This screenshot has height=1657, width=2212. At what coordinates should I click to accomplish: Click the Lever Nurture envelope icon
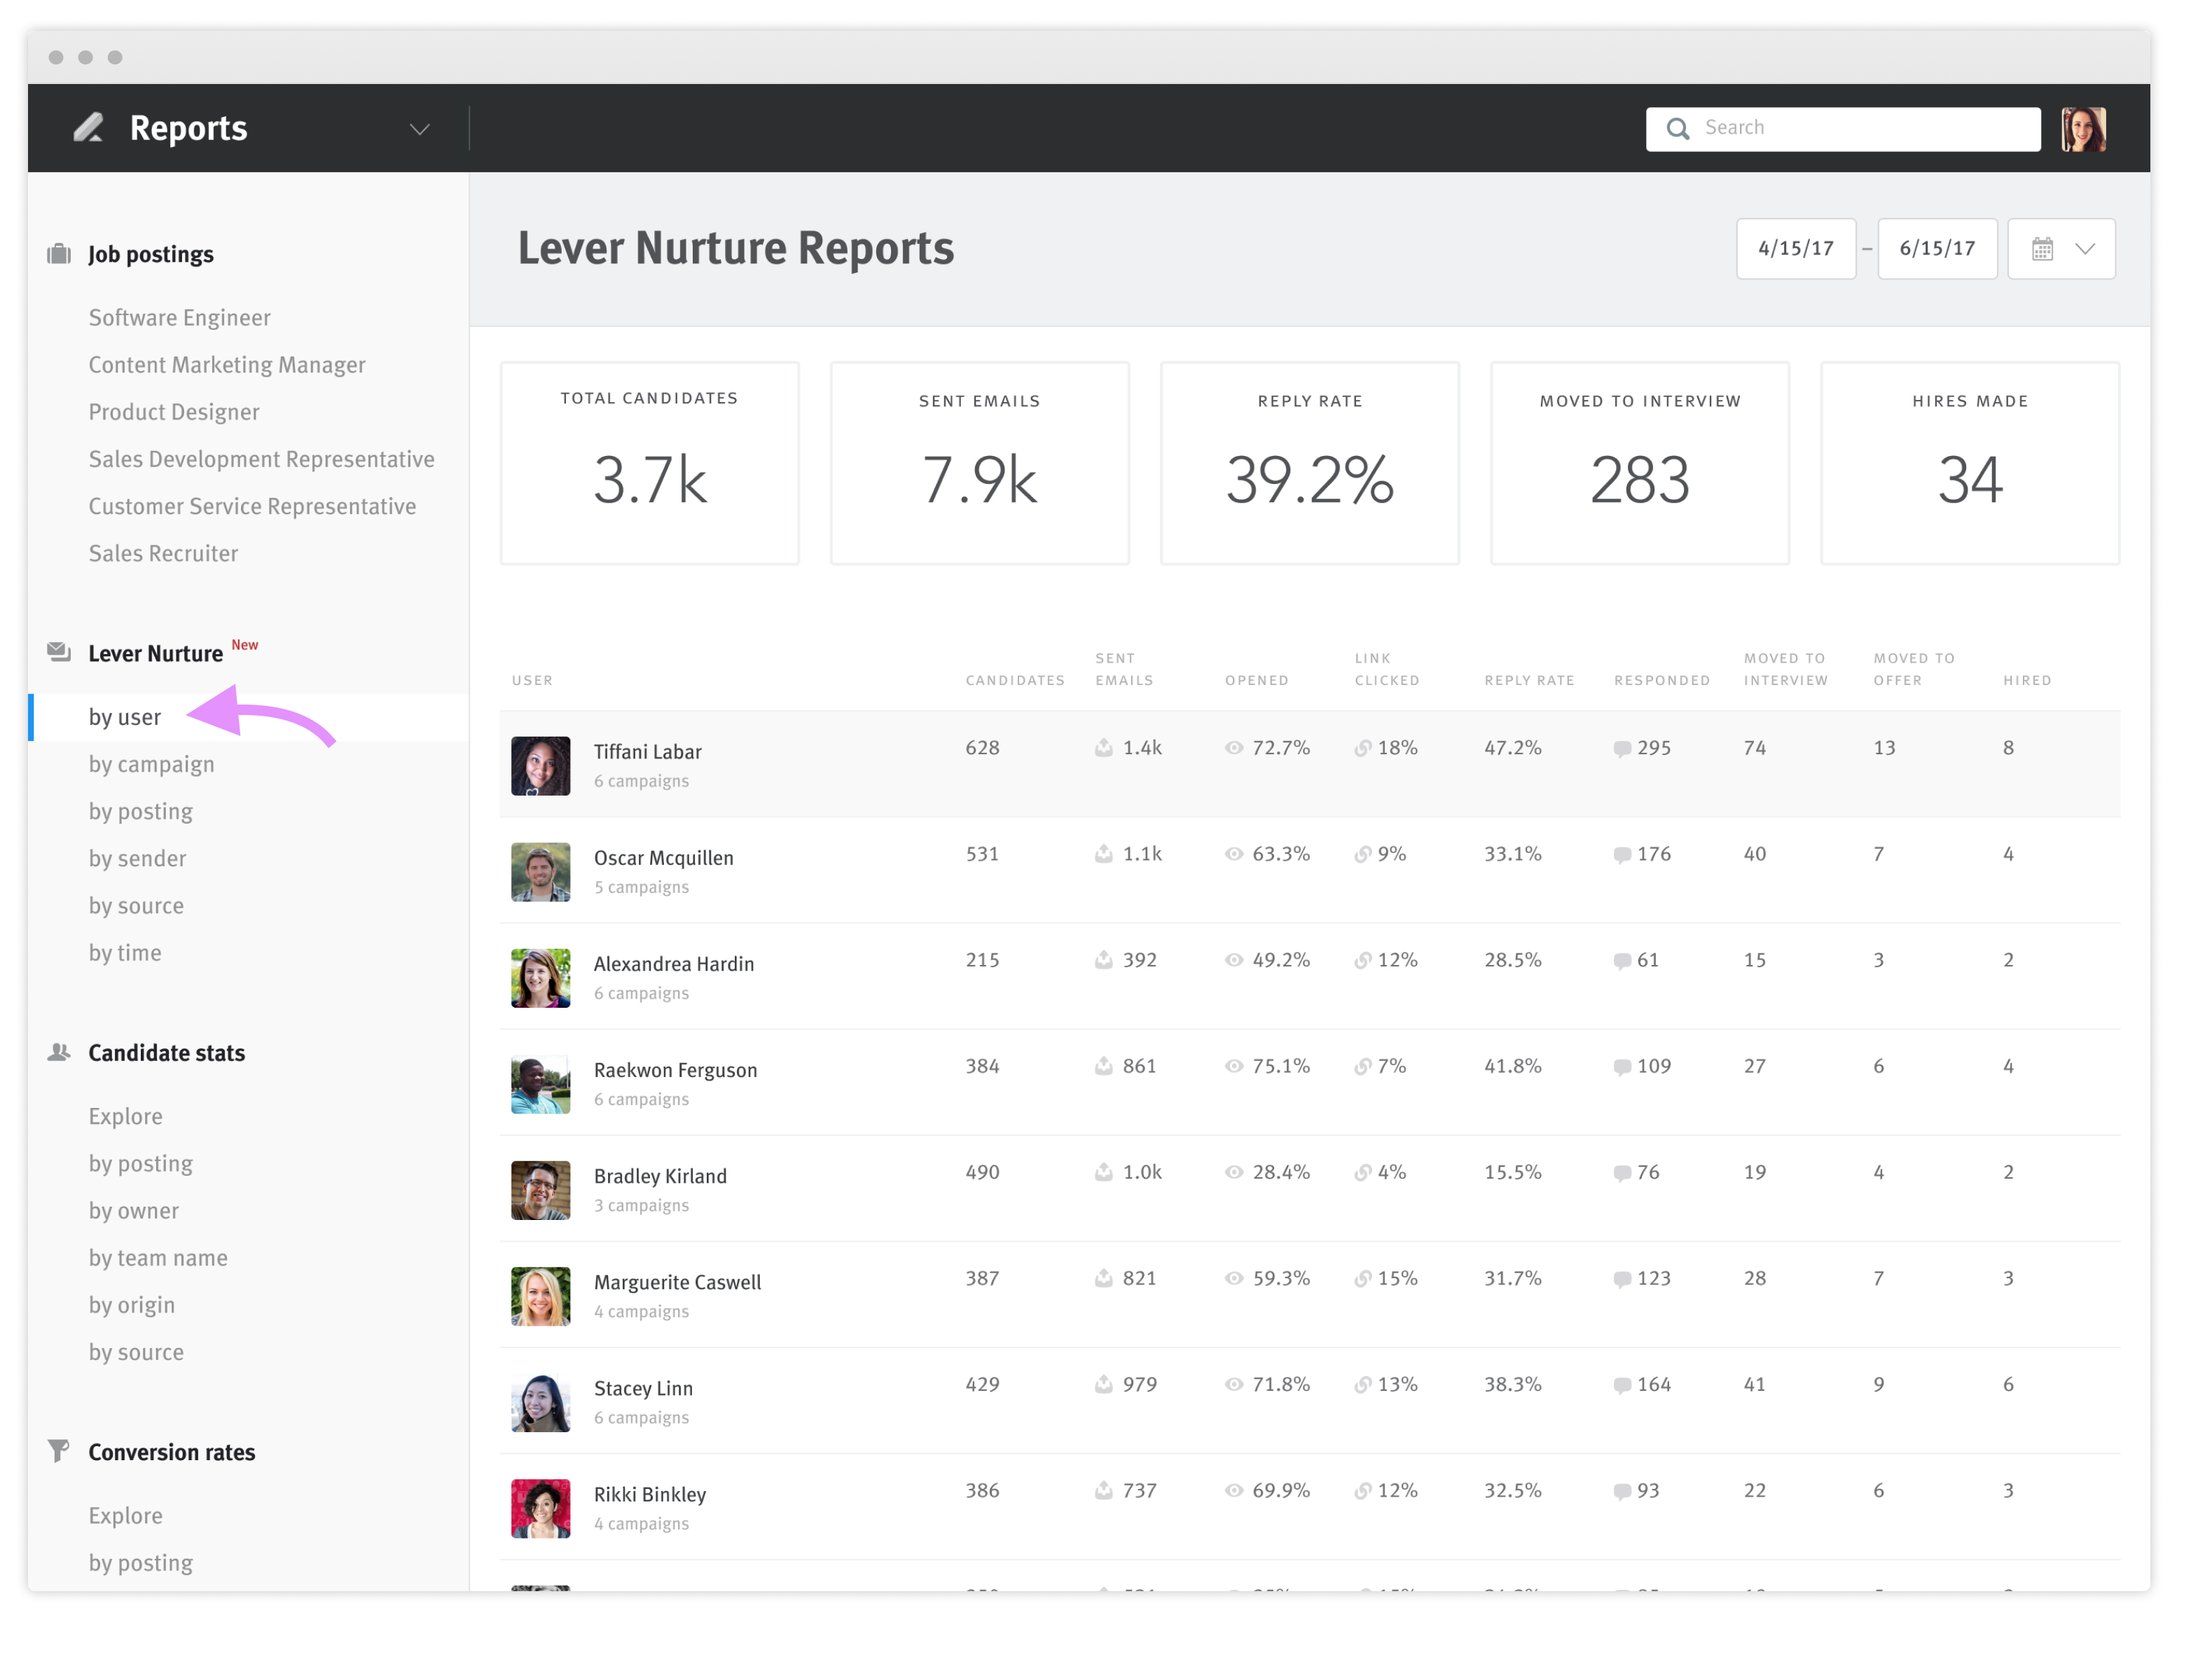(58, 652)
